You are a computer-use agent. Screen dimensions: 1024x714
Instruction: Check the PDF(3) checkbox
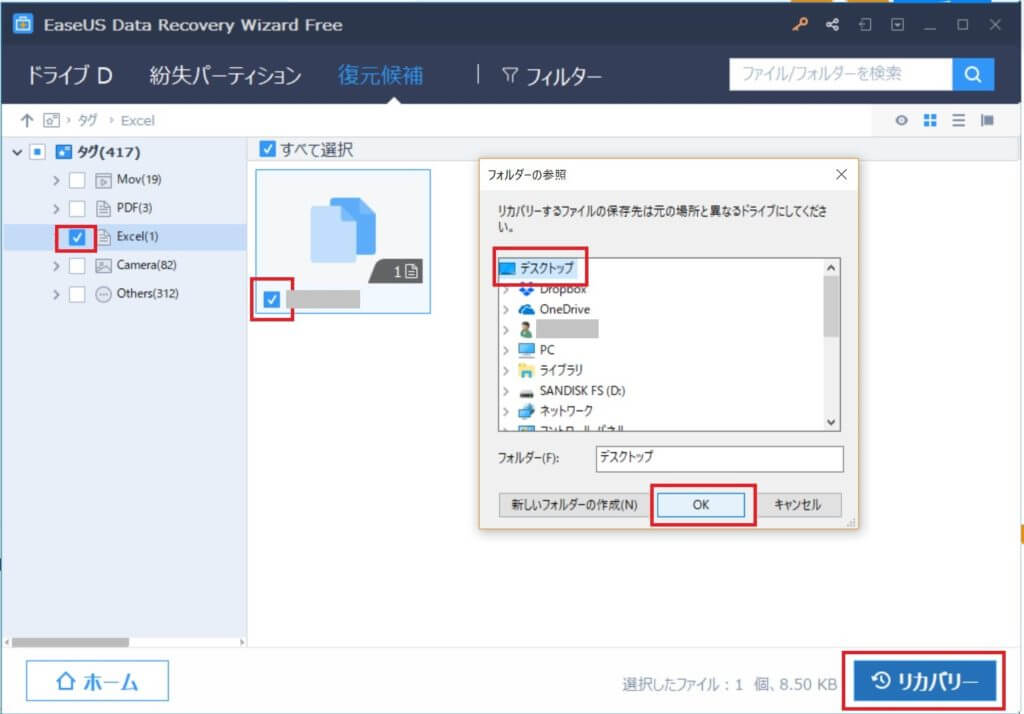click(77, 208)
